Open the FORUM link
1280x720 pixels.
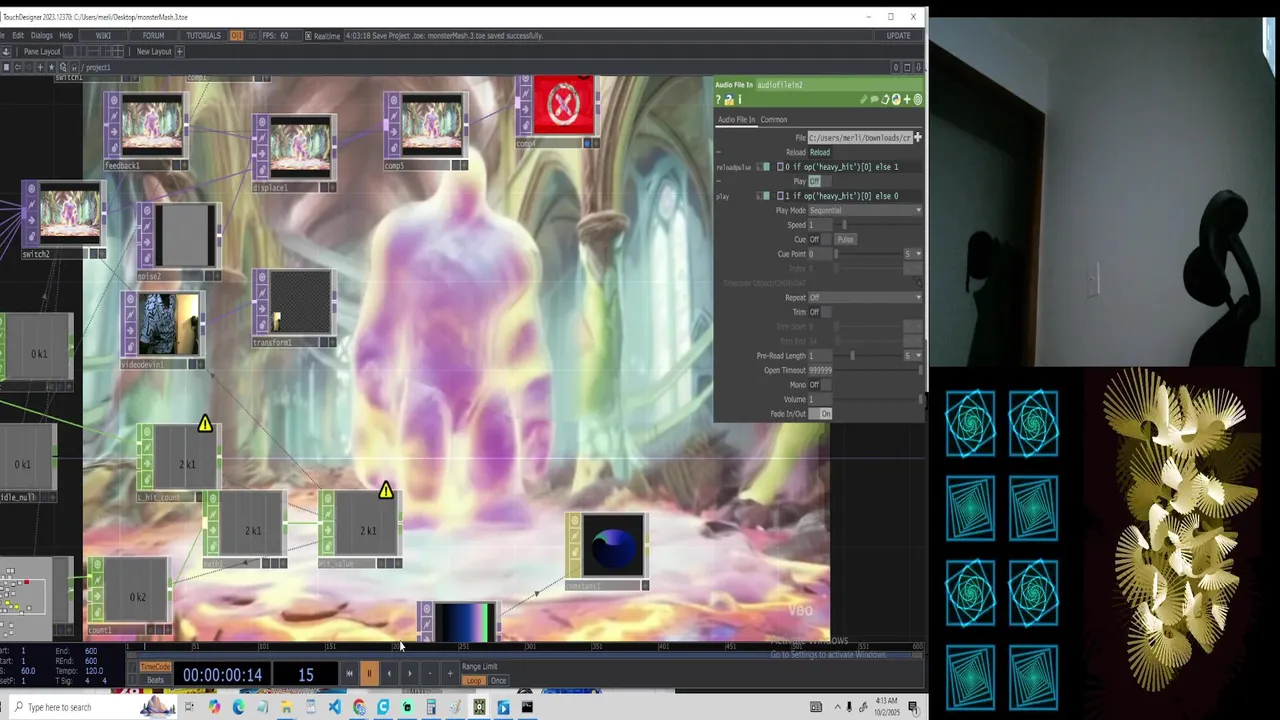pyautogui.click(x=153, y=36)
